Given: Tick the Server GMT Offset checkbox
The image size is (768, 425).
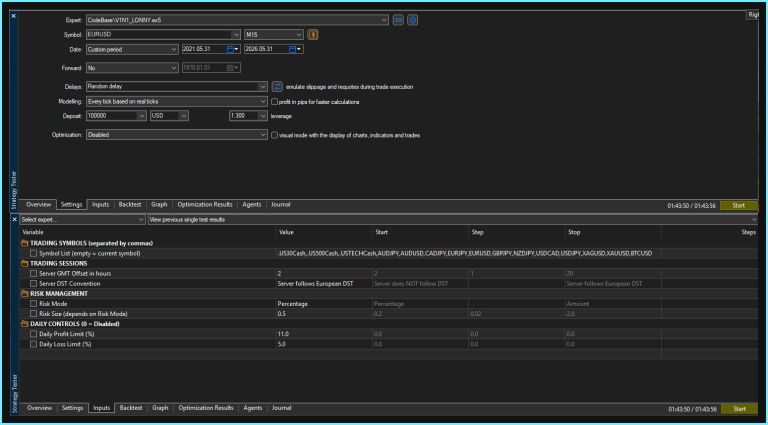Looking at the screenshot, I should click(x=33, y=274).
